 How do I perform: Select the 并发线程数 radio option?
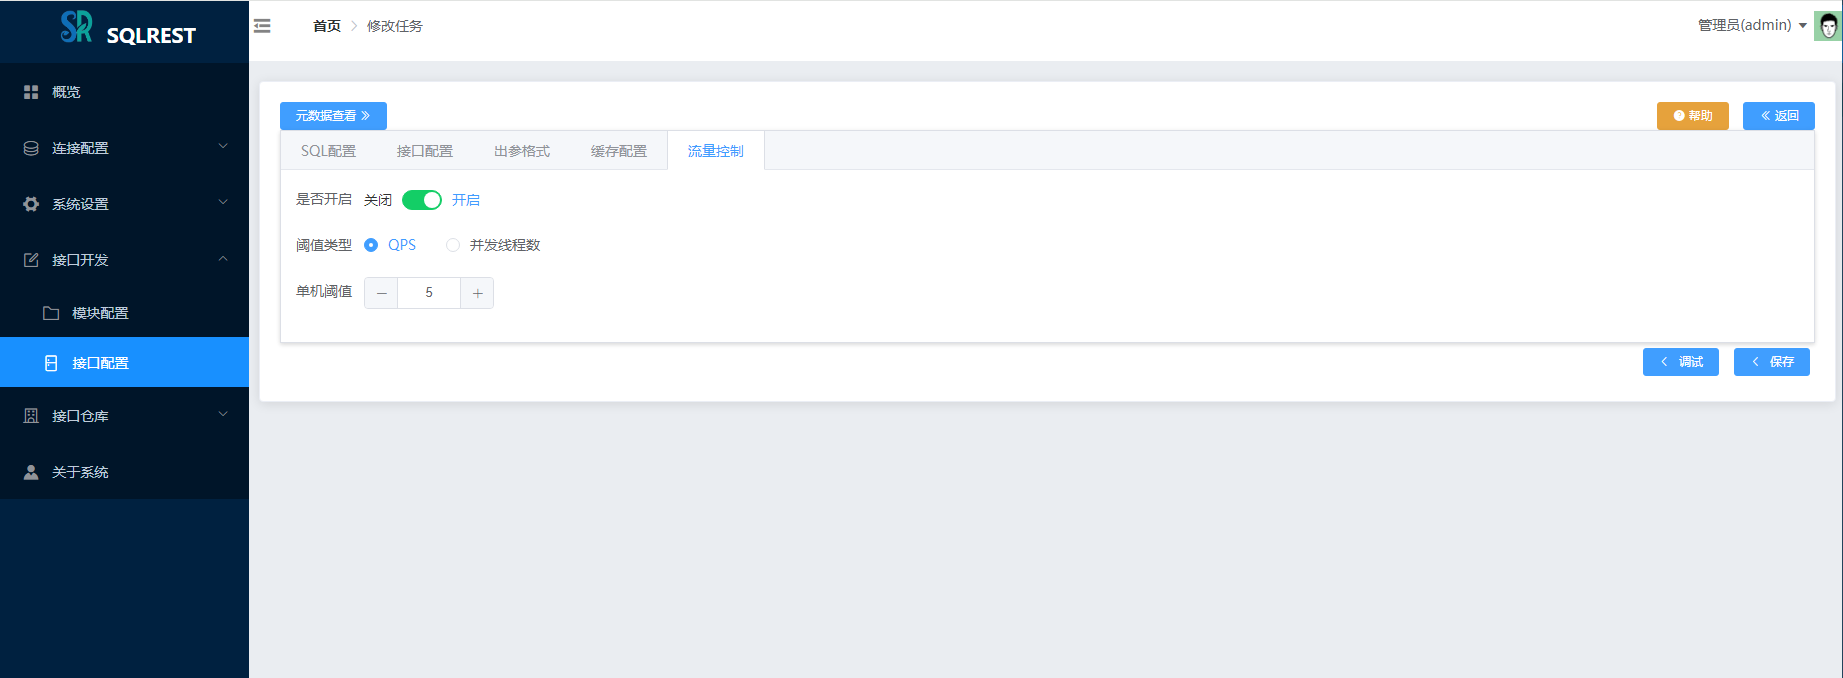[453, 245]
